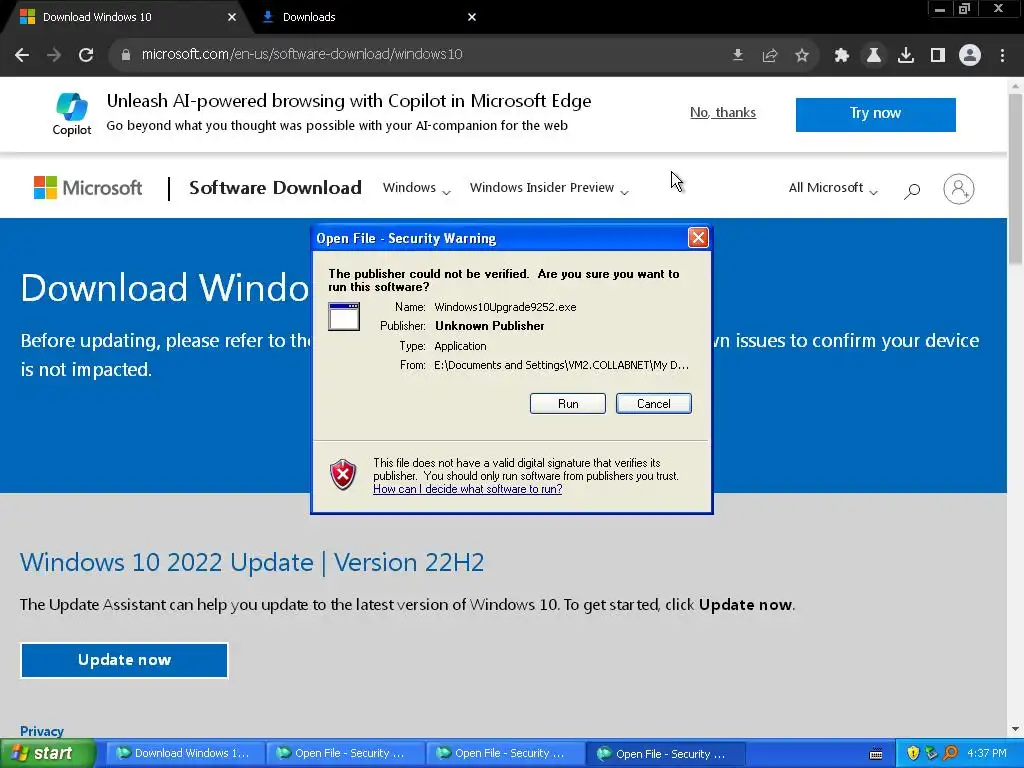Click the network tray icon beside the shield
1024x768 pixels.
coord(931,753)
